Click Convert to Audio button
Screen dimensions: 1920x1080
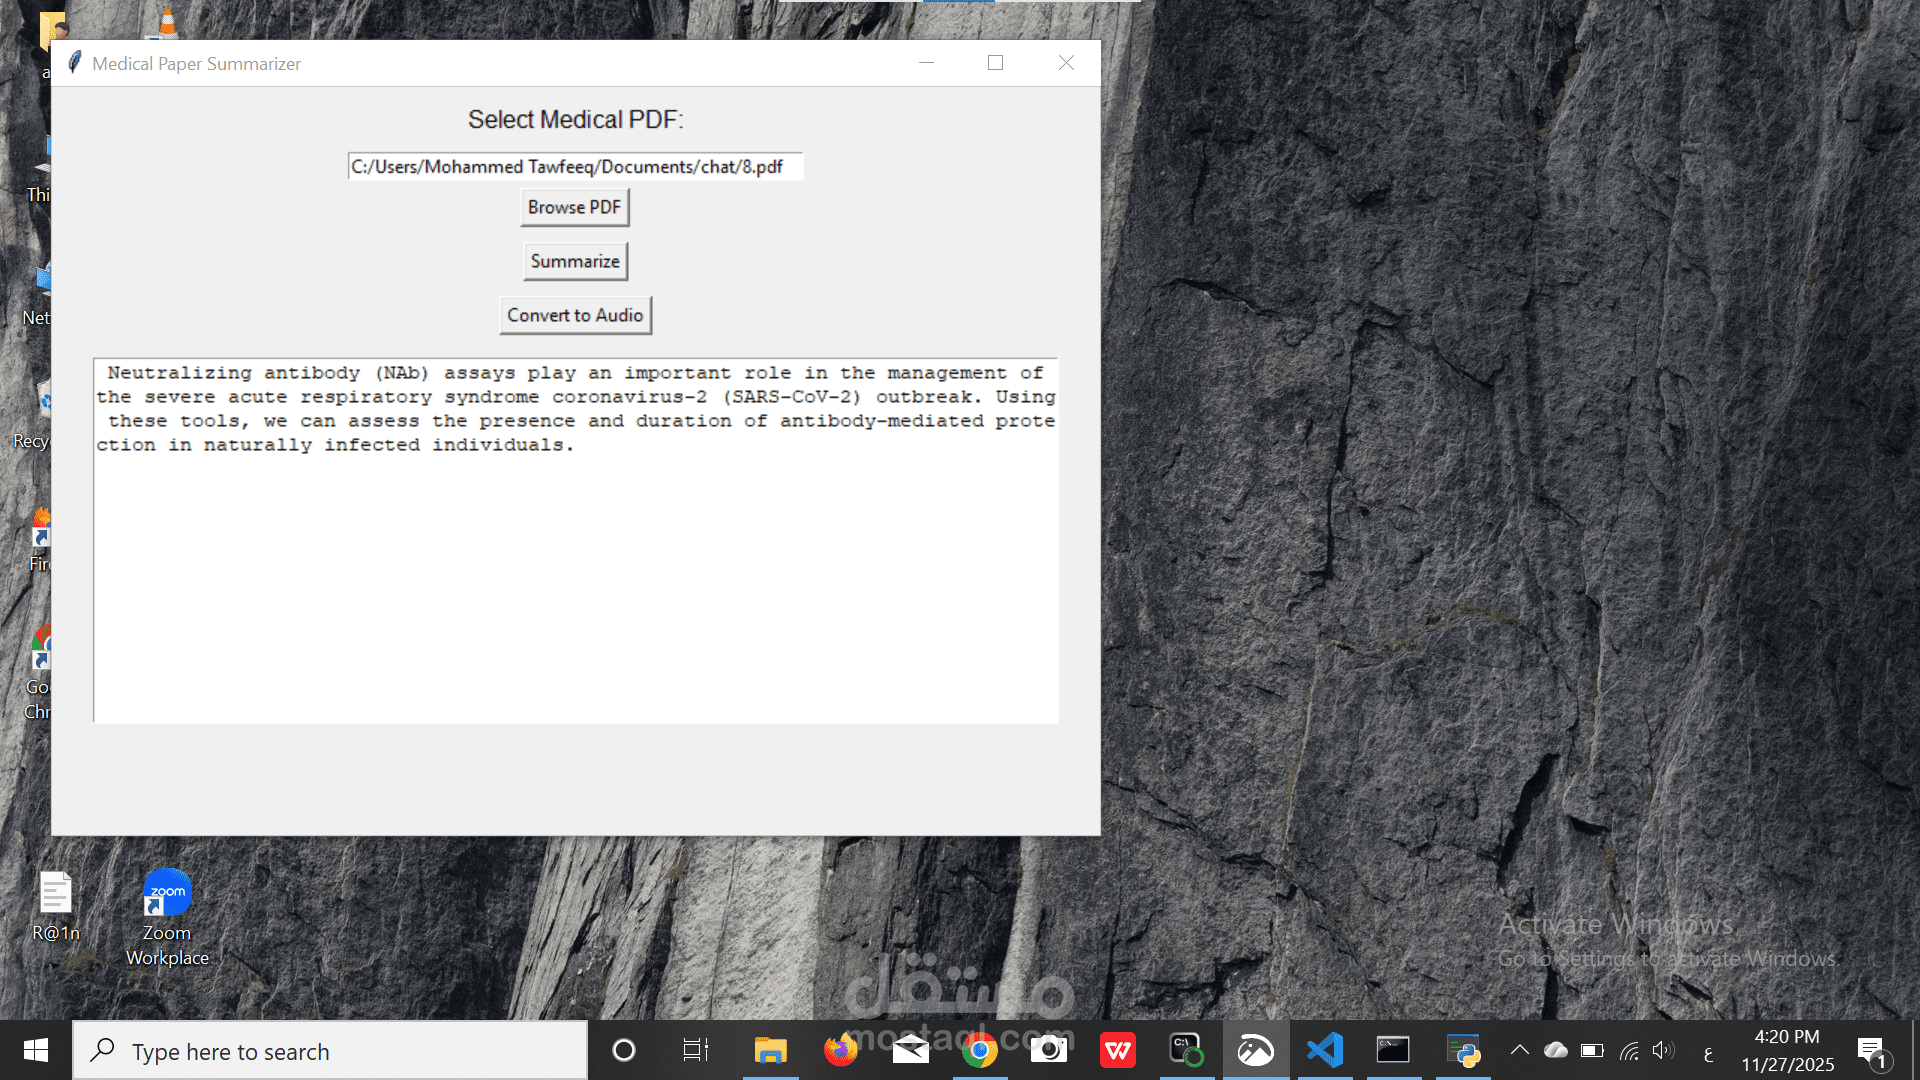pos(575,315)
